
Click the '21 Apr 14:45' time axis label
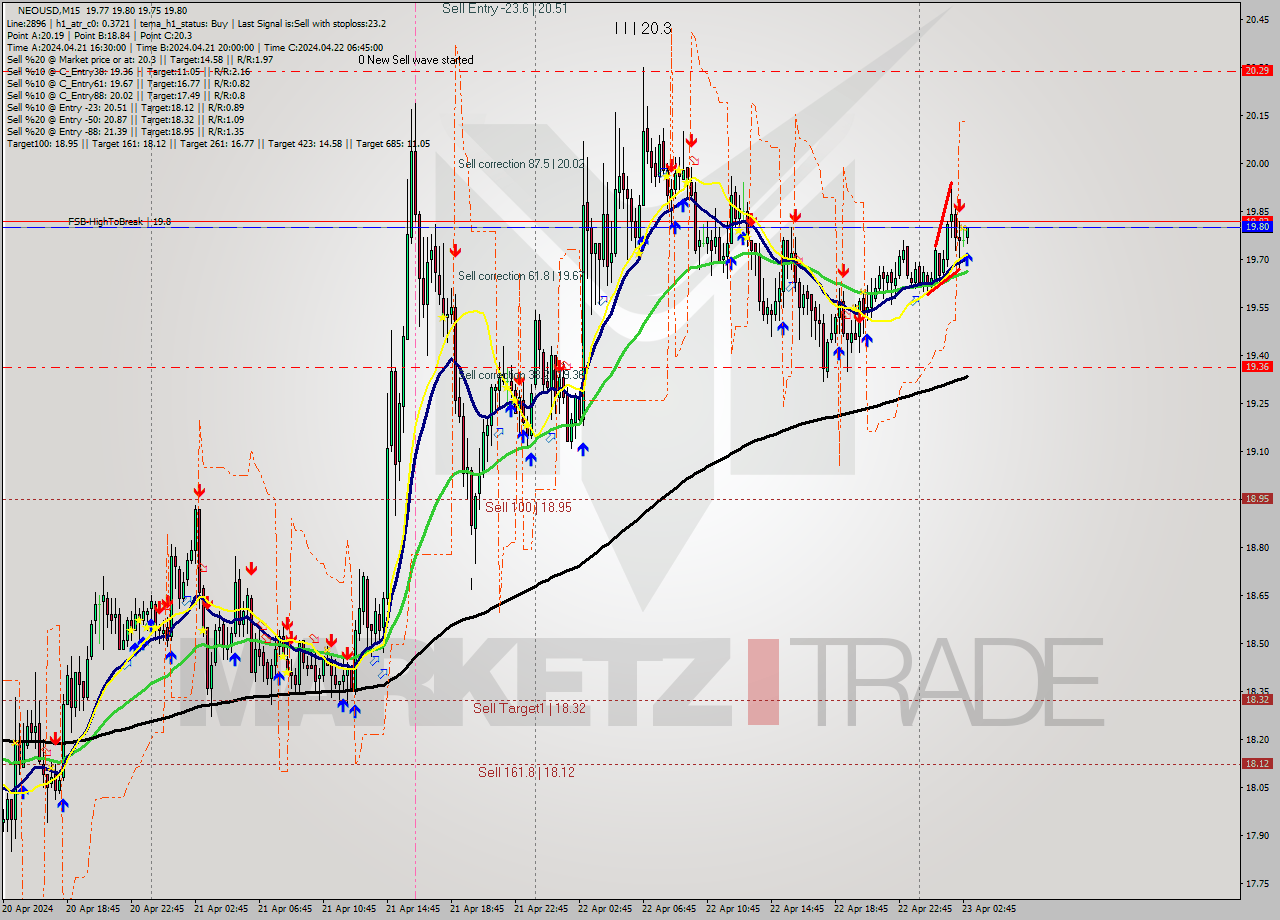click(x=413, y=909)
